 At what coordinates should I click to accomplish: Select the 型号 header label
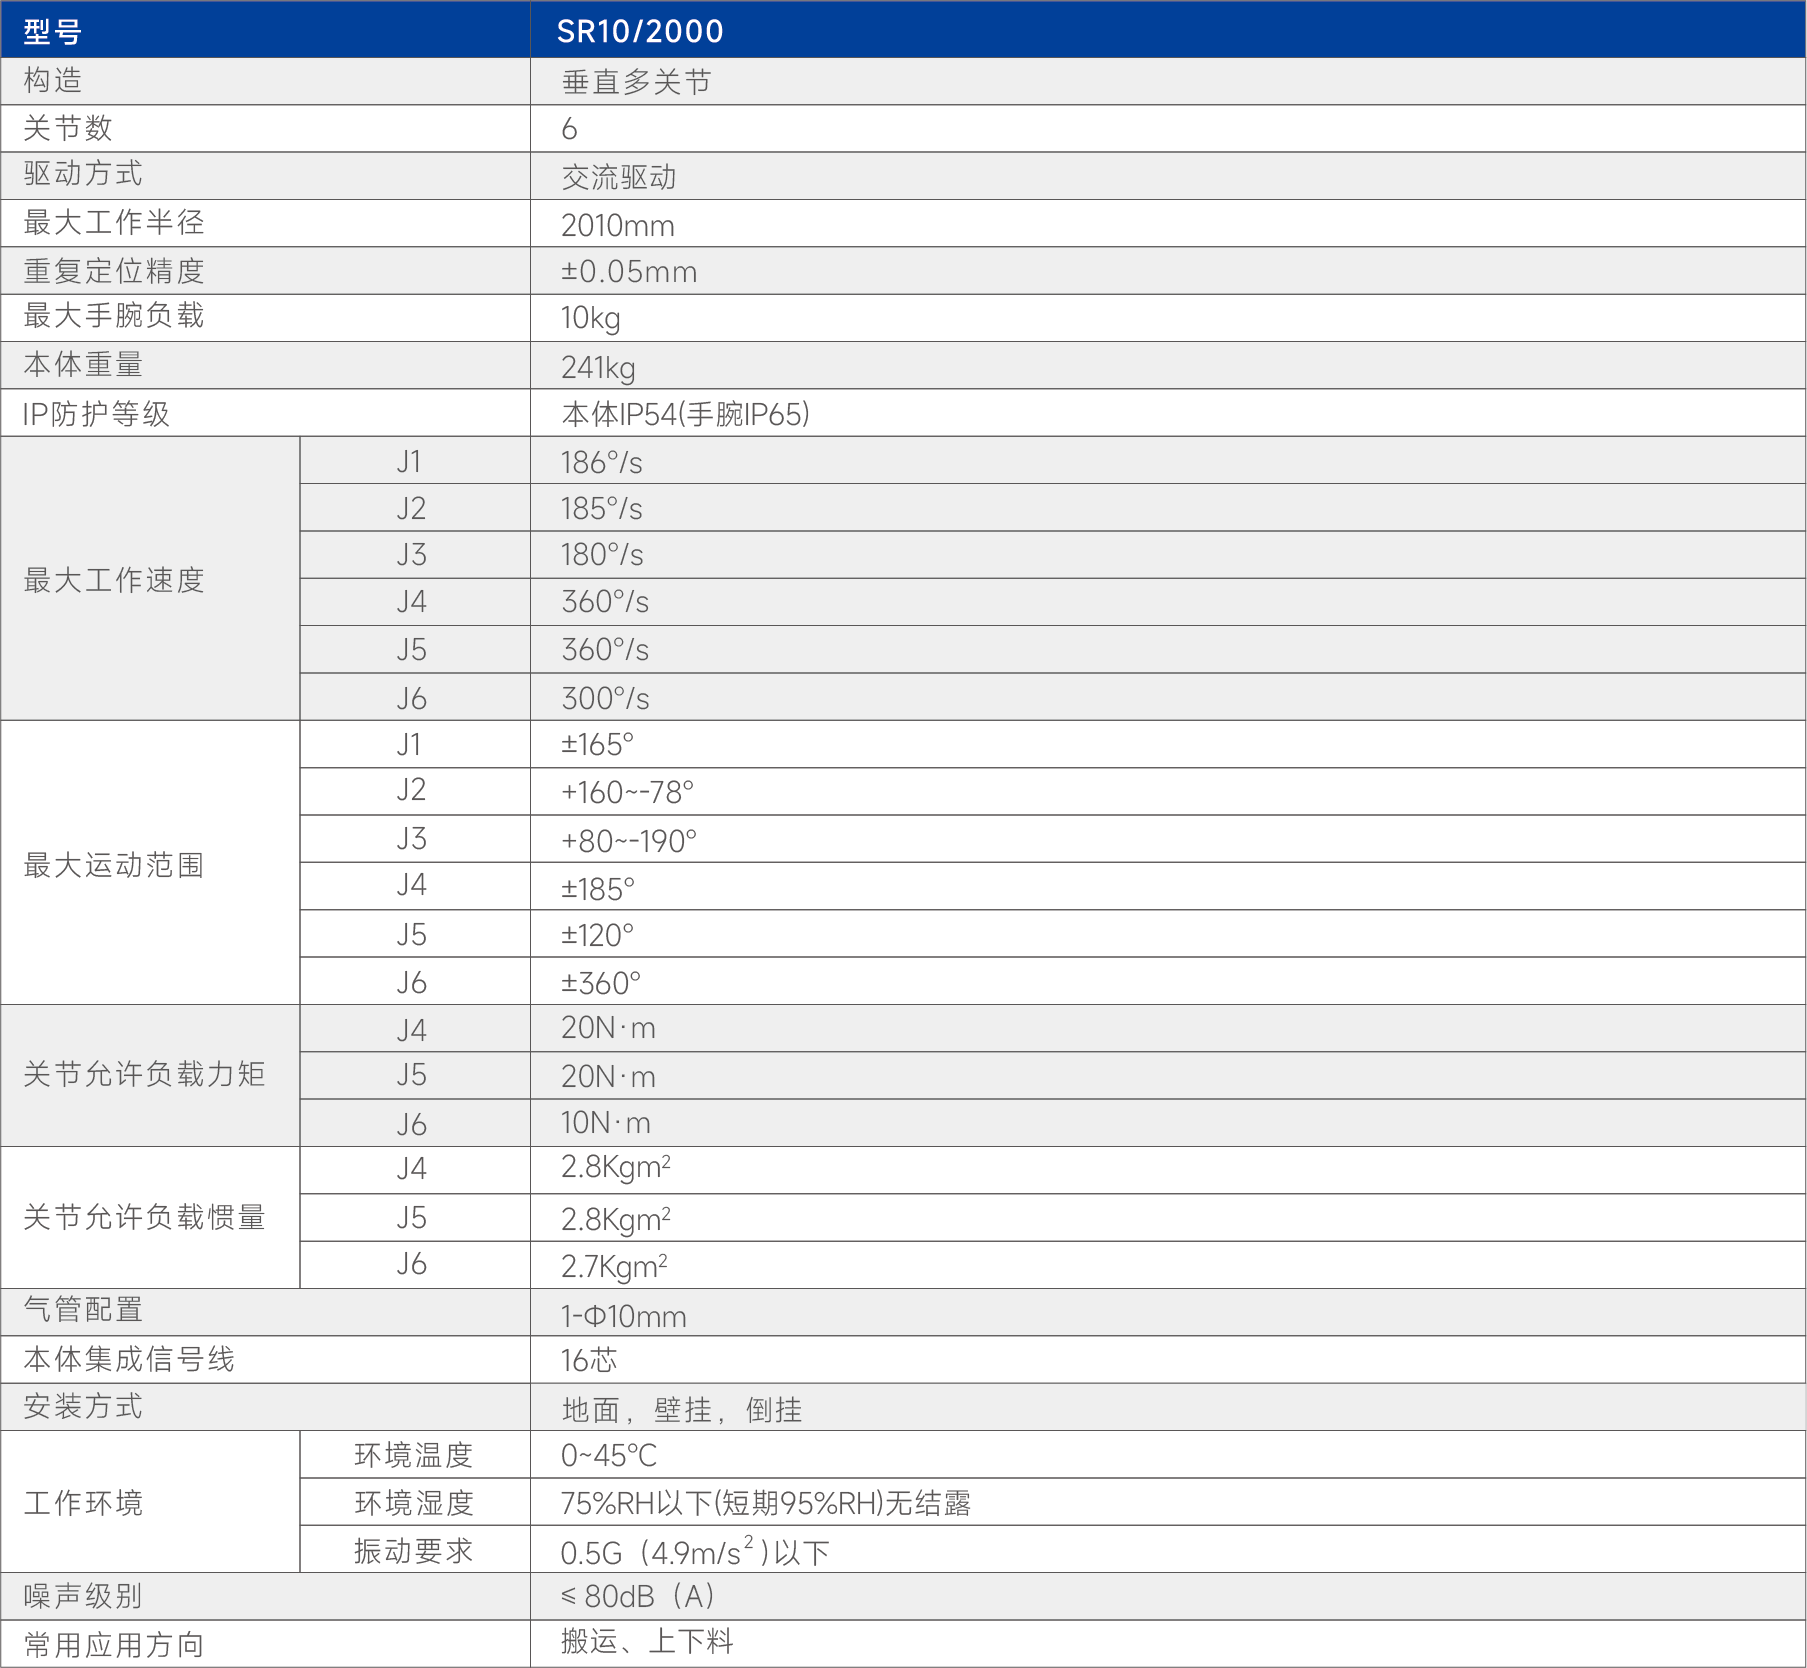[x=52, y=32]
